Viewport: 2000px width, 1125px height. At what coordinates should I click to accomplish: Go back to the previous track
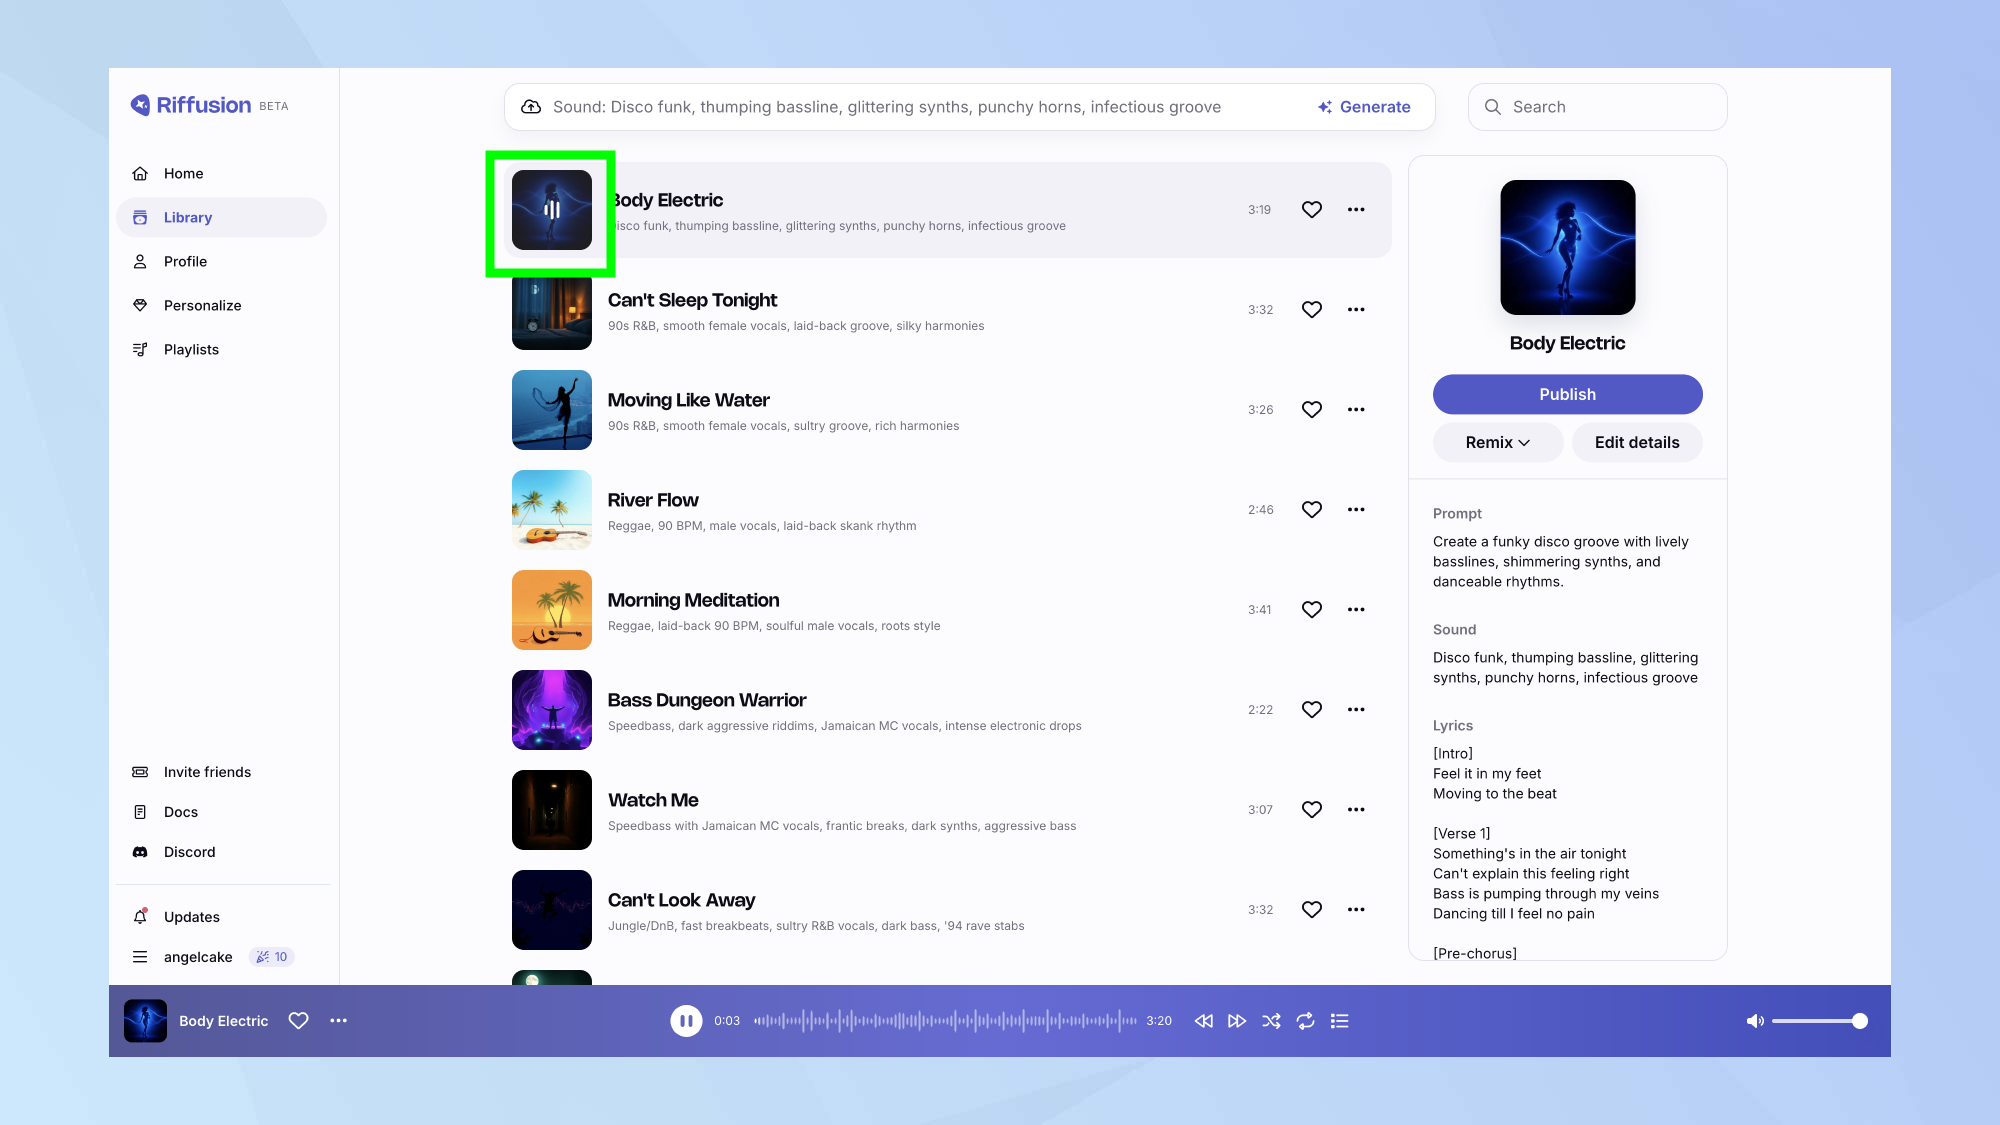(1204, 1021)
